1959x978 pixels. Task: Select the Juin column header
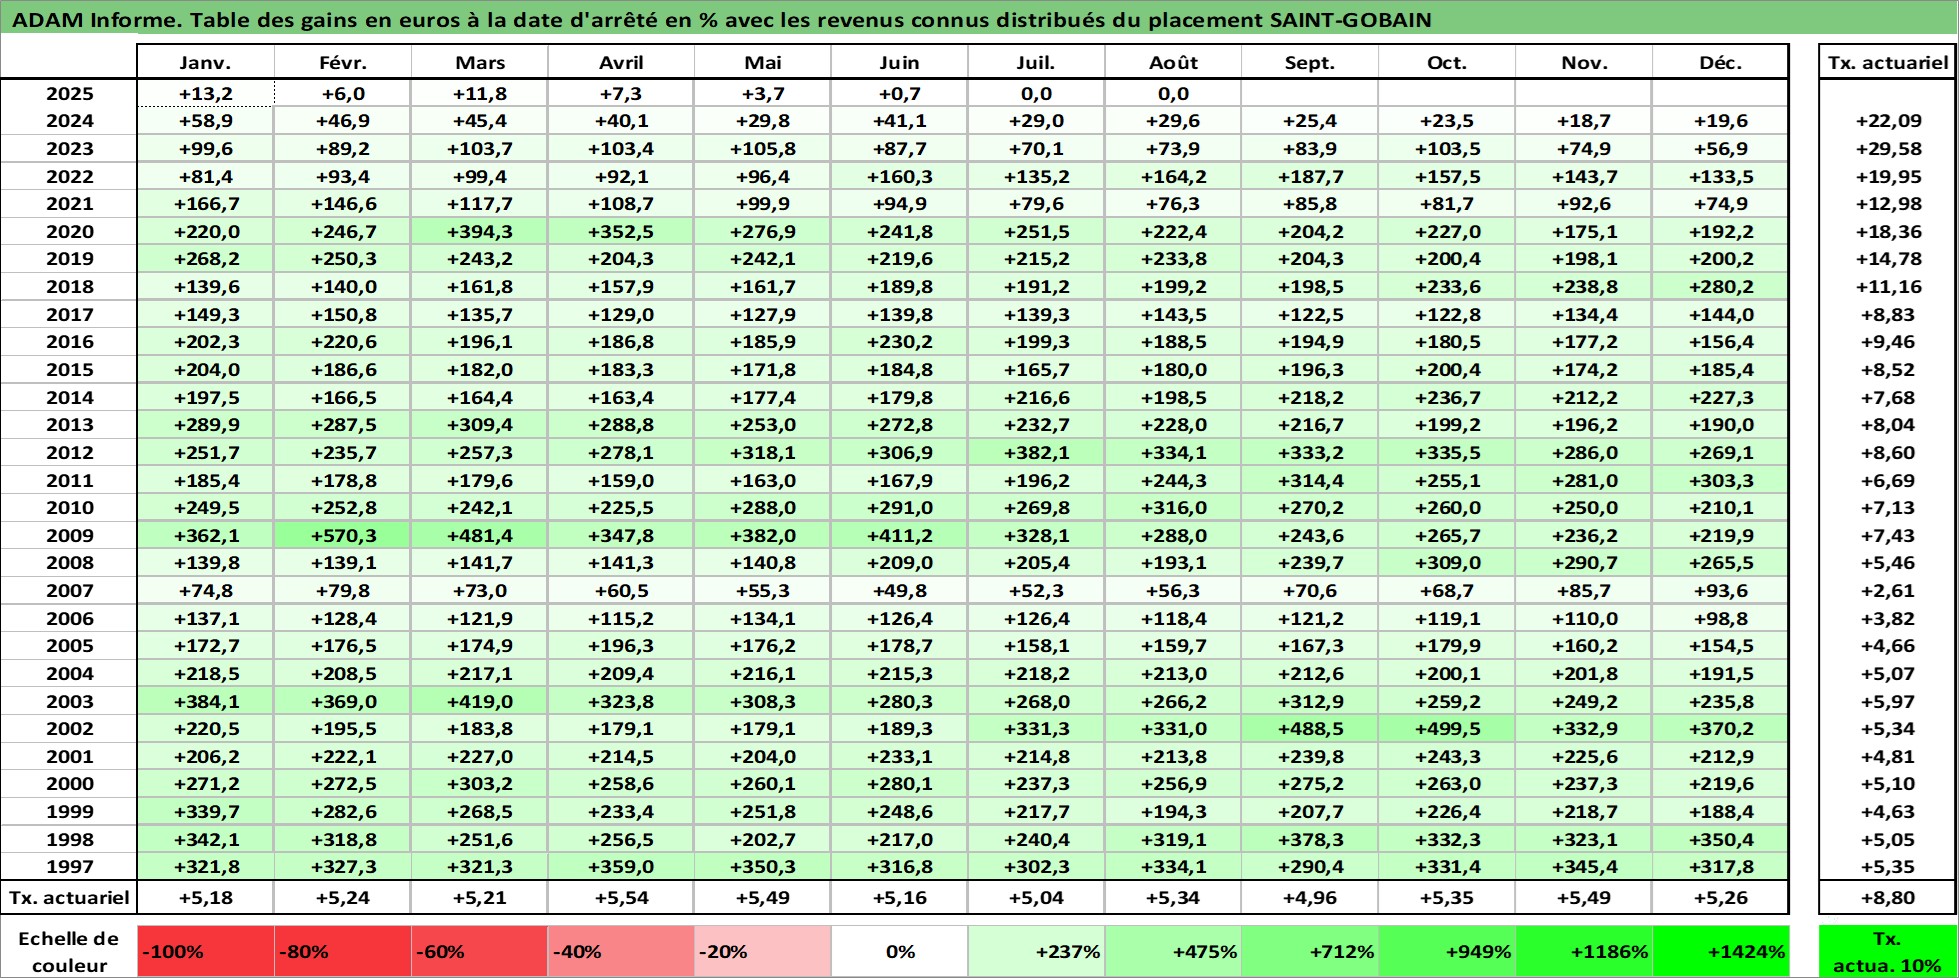pos(900,62)
